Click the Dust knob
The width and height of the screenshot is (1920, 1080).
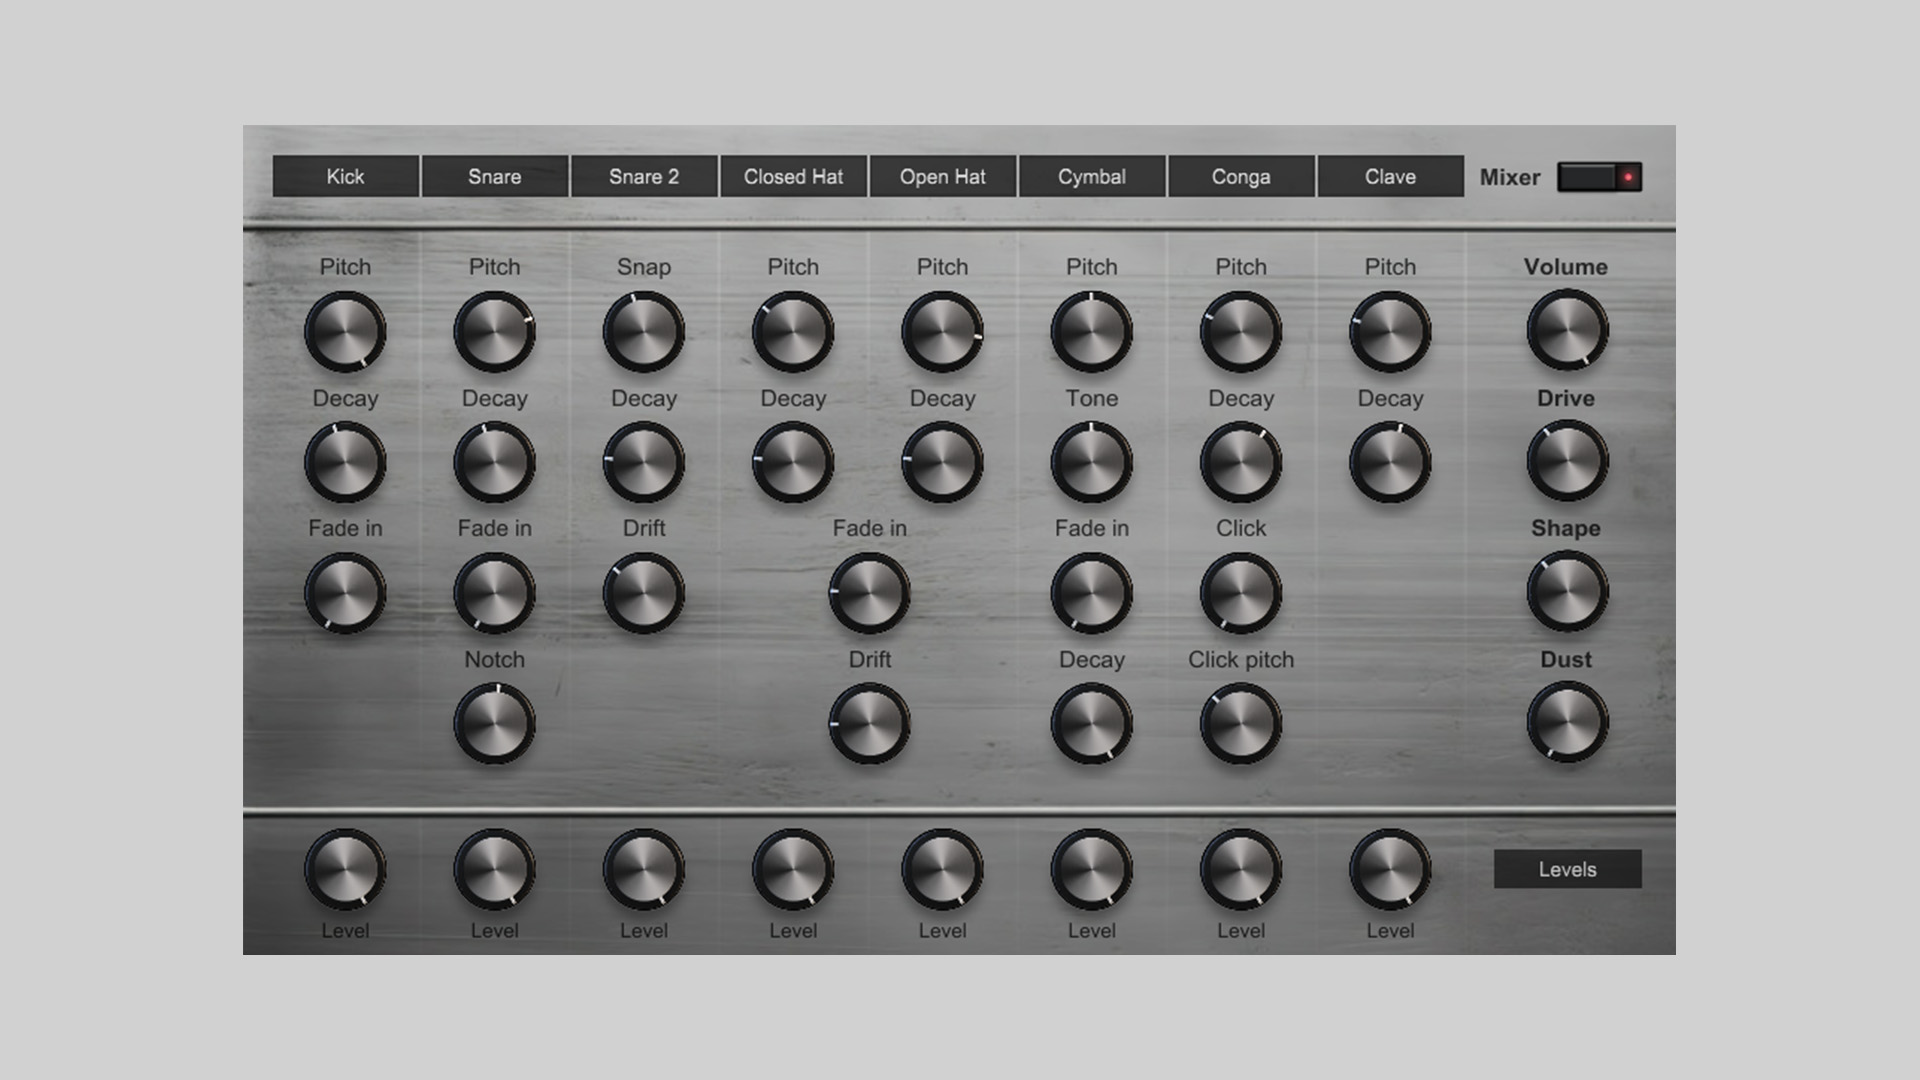[1566, 721]
